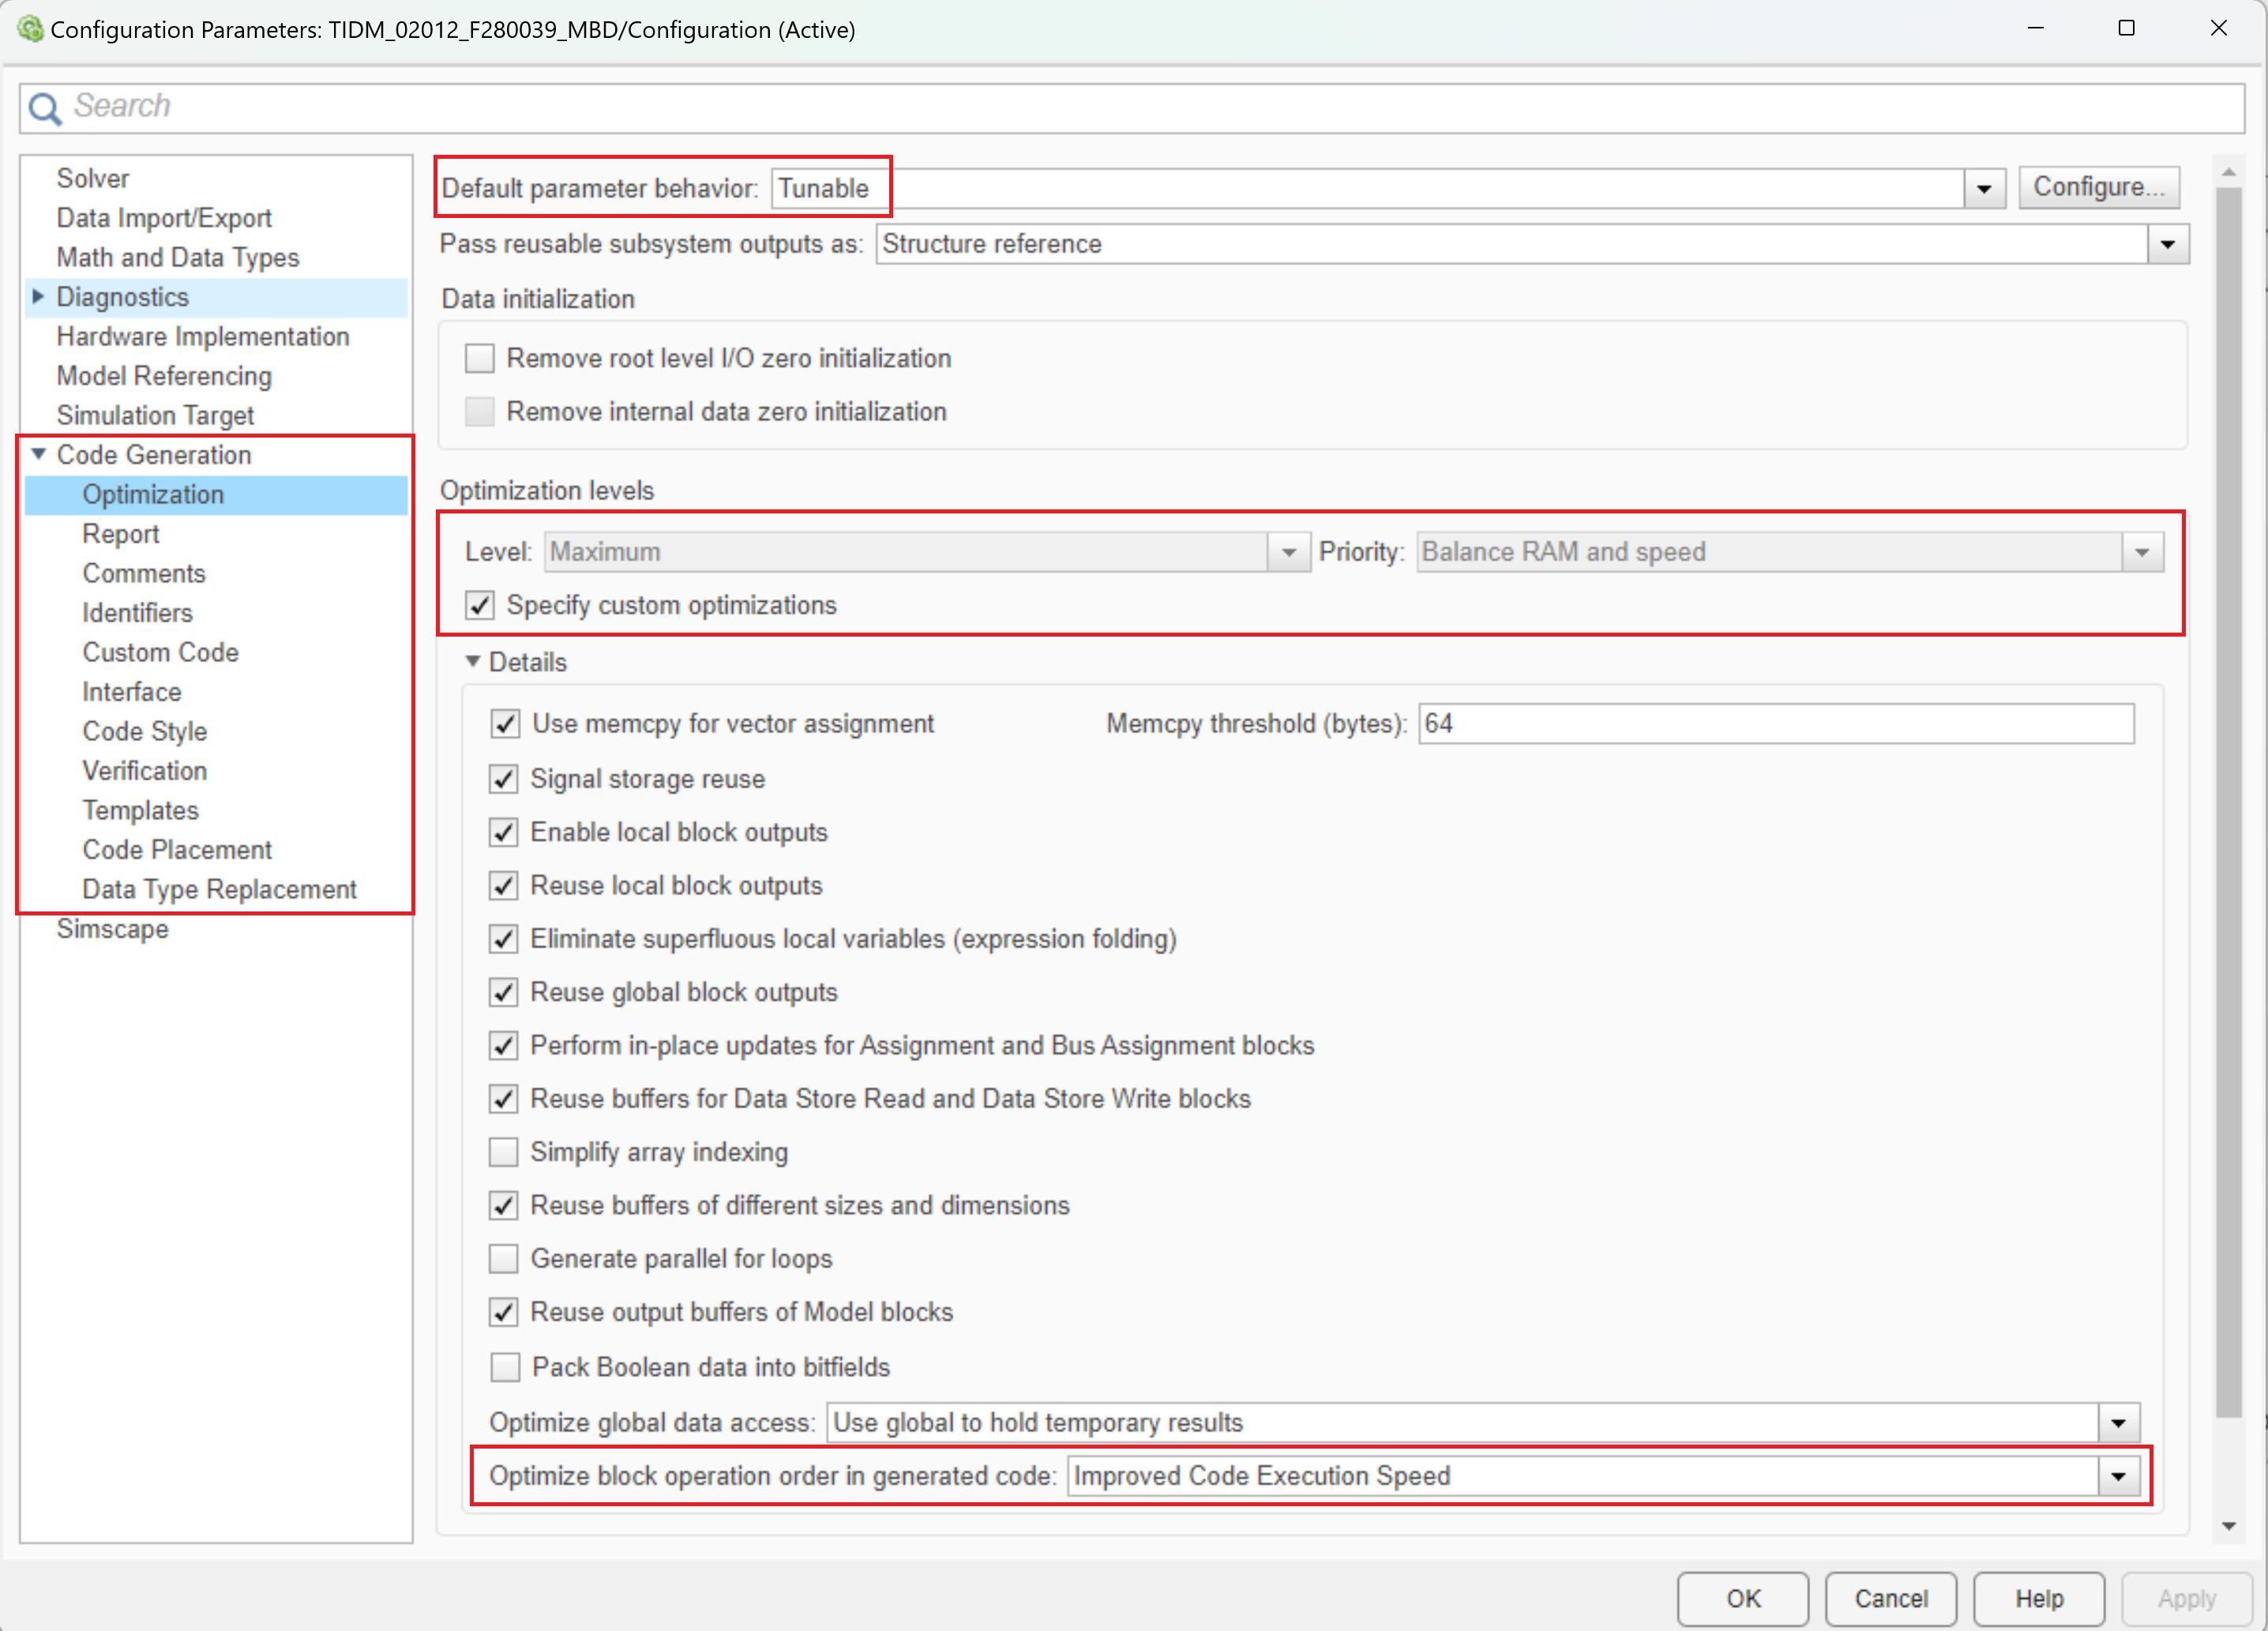Click the Code Generation tree item
The height and width of the screenshot is (1631, 2268).
click(x=159, y=454)
